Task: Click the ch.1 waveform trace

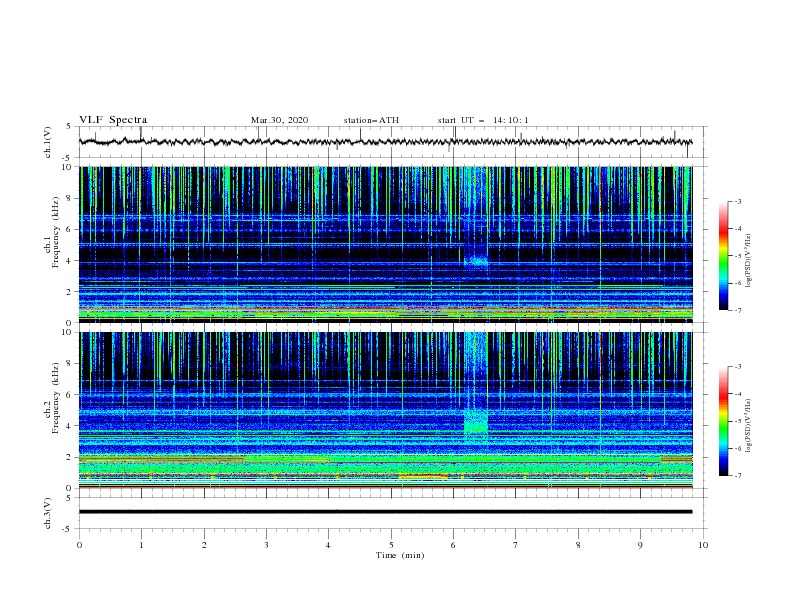Action: pyautogui.click(x=385, y=142)
